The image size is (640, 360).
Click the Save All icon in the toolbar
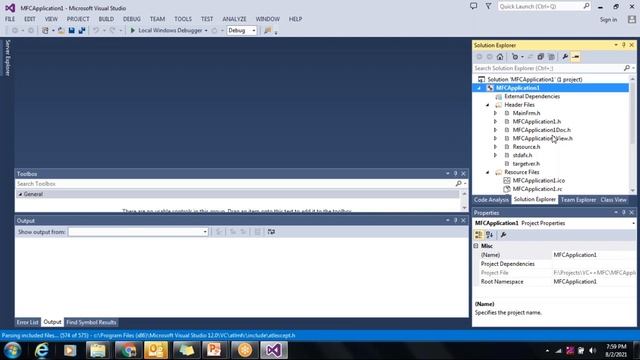point(82,31)
